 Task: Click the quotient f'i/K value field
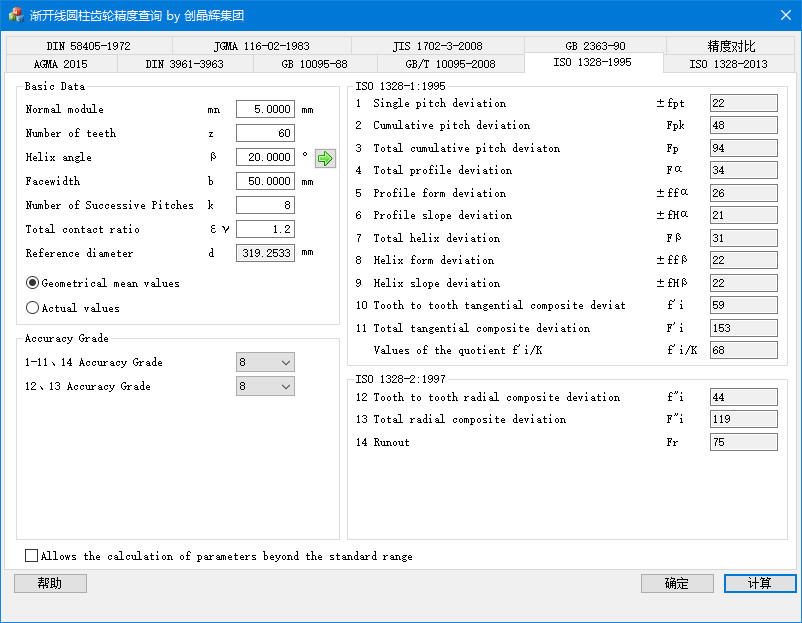pyautogui.click(x=744, y=350)
